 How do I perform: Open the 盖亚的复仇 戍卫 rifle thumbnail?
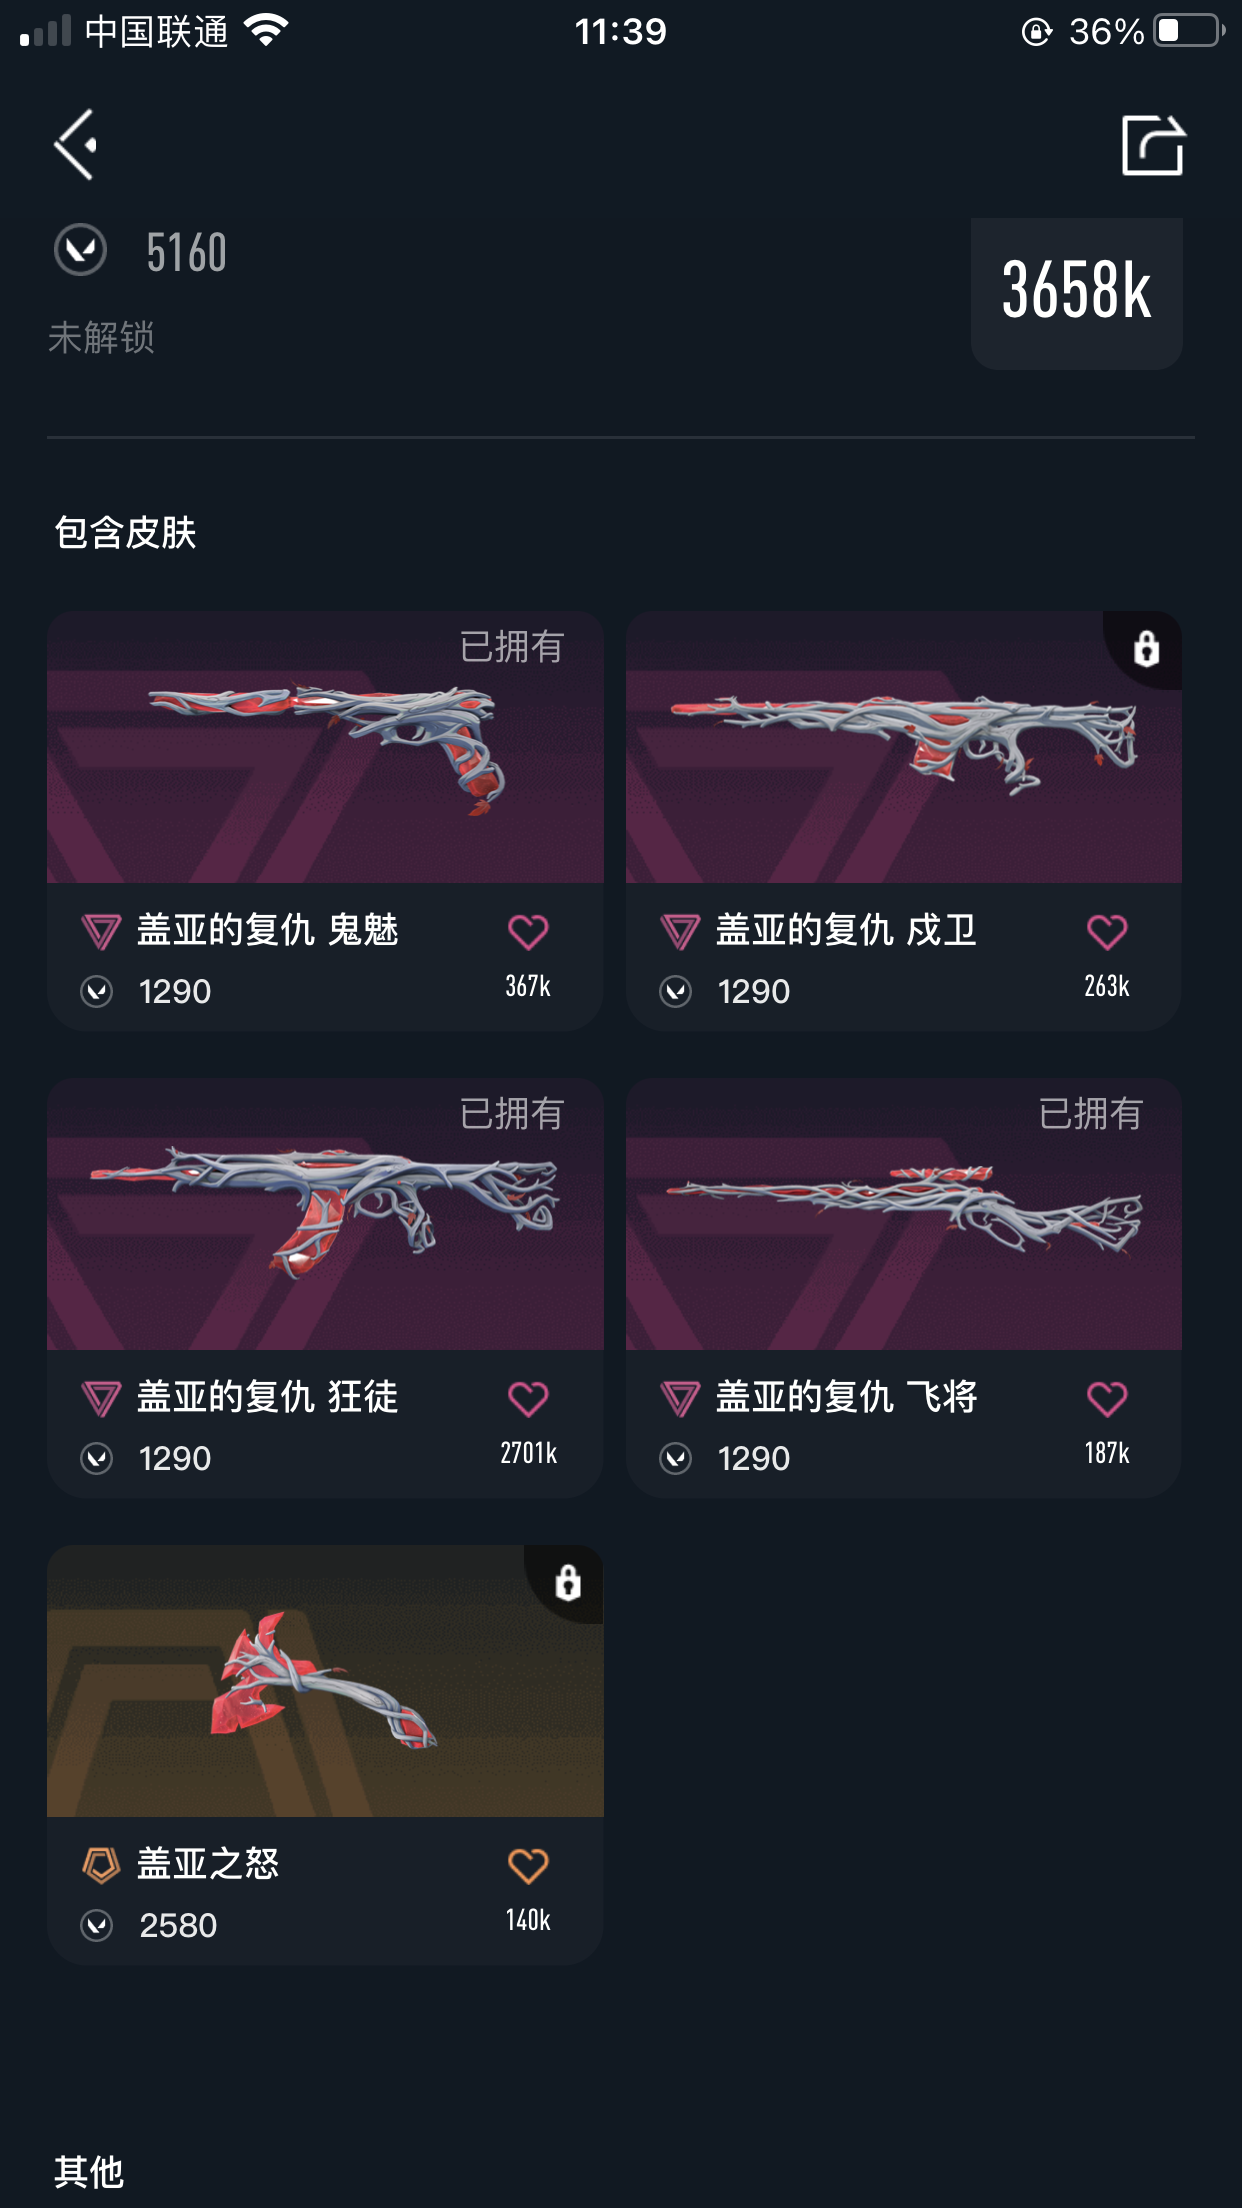click(x=904, y=747)
